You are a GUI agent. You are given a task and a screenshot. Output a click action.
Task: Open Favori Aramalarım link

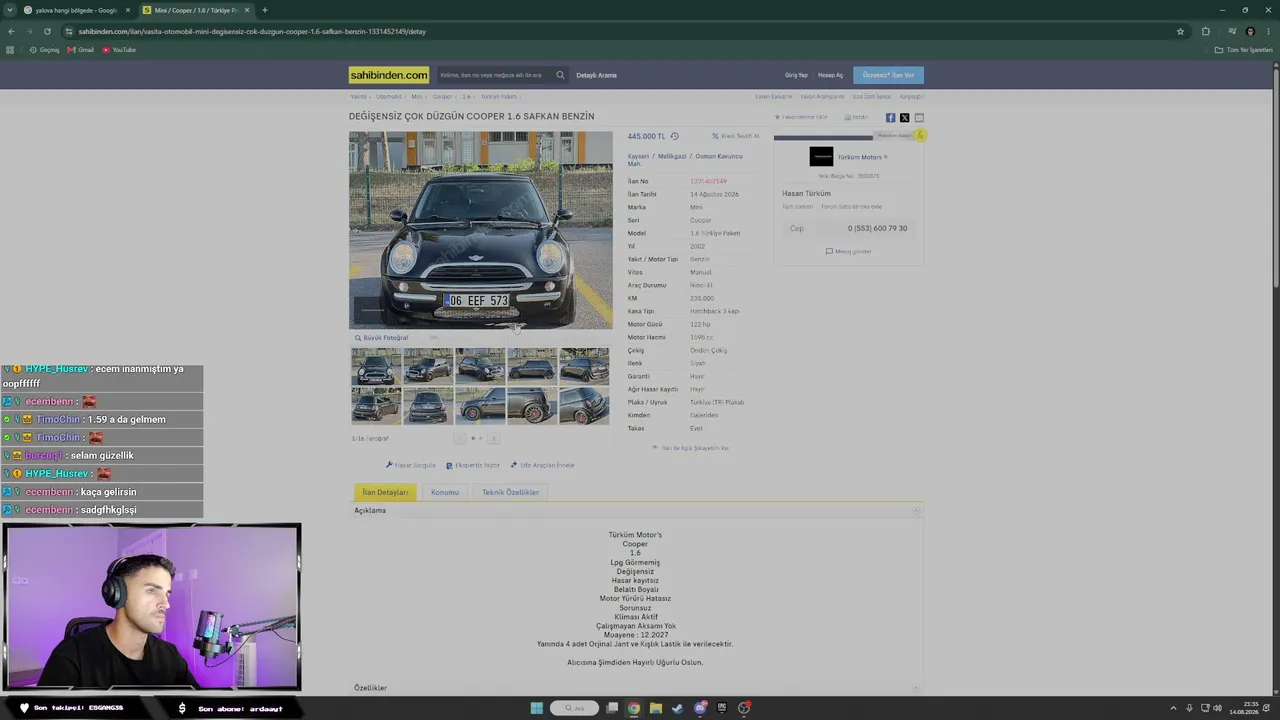[823, 97]
